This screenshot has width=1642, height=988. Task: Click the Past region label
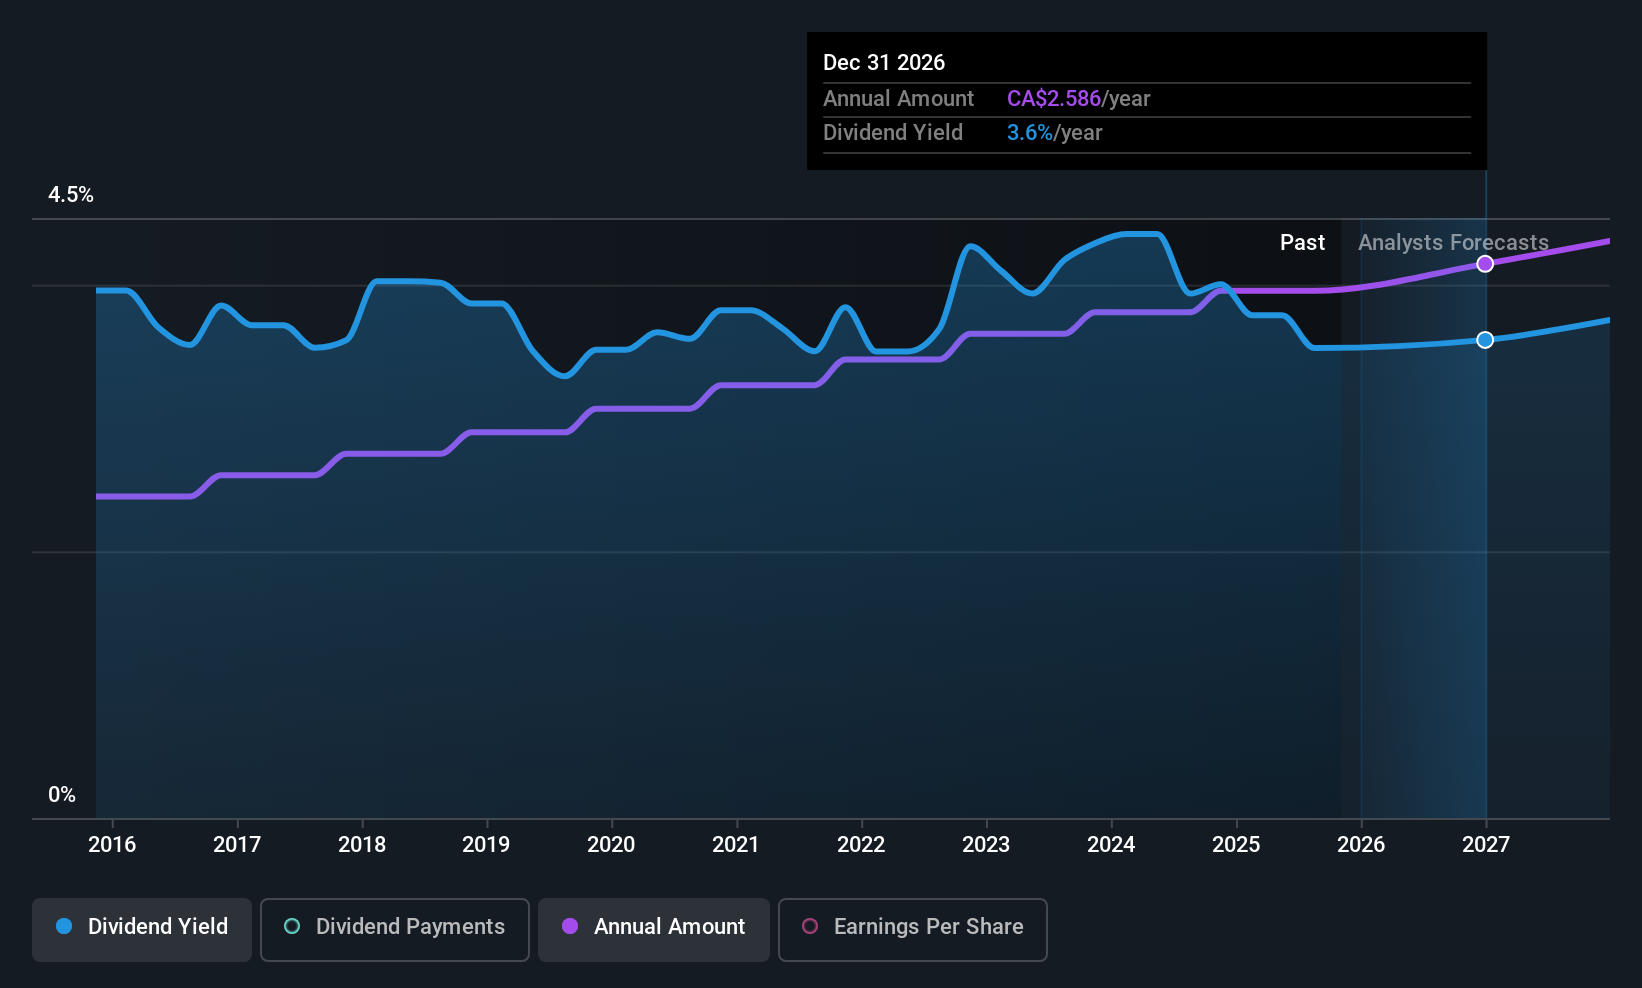1302,243
